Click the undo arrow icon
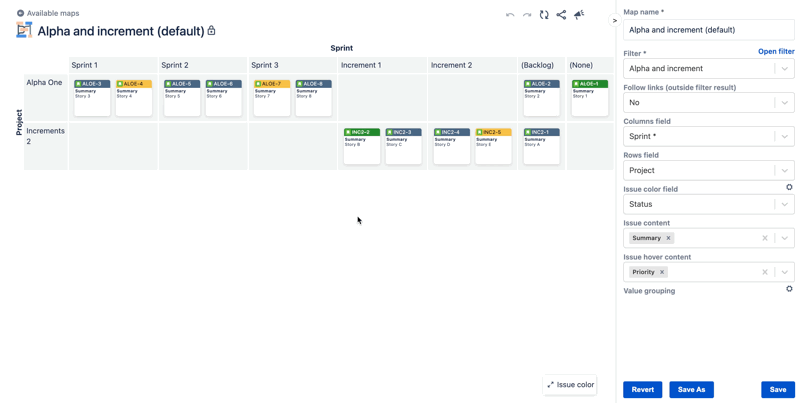Viewport: 800px width, 403px height. coord(510,15)
